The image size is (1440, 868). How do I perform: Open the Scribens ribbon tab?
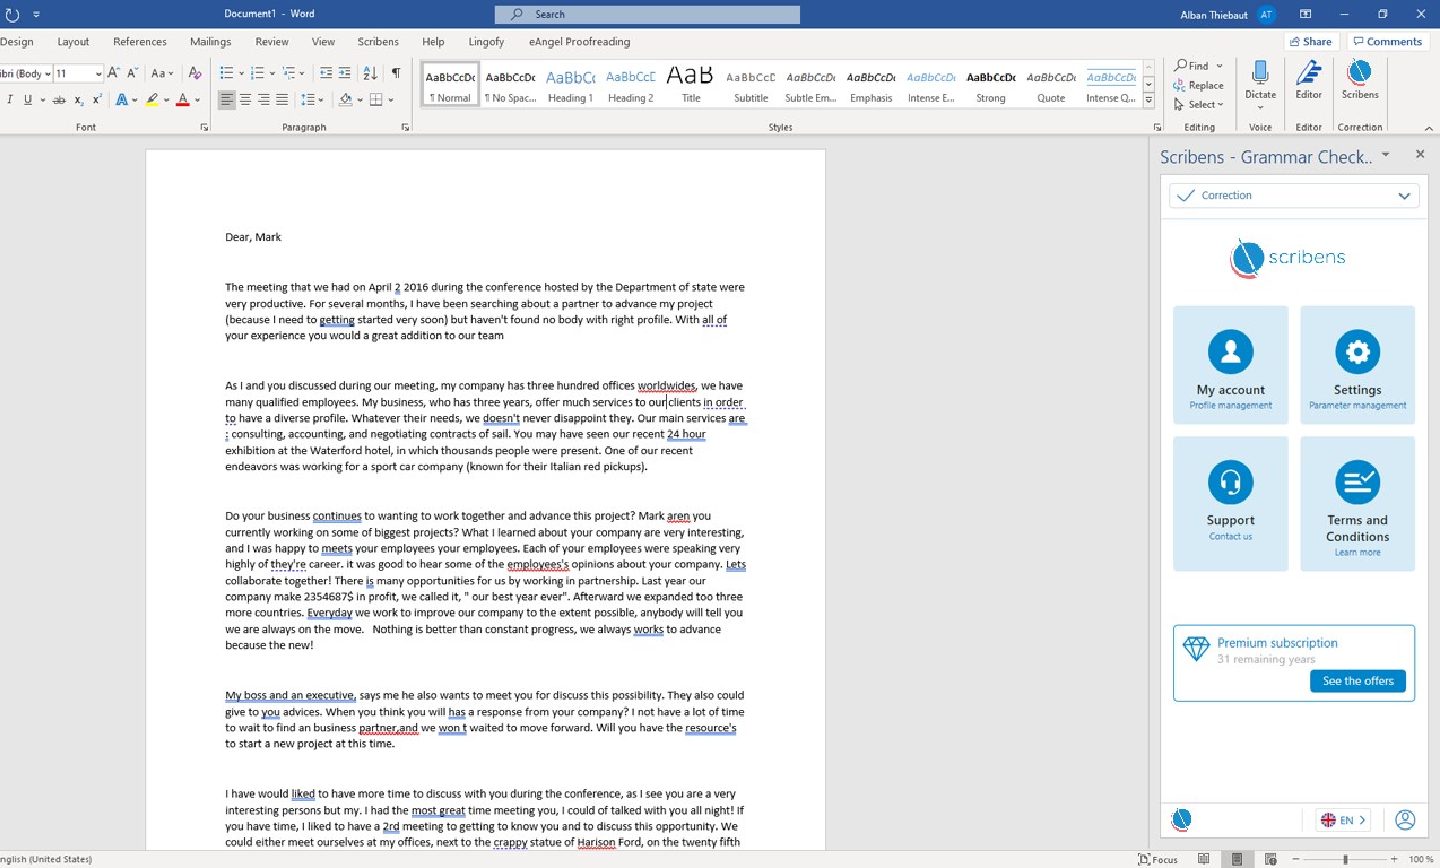(x=378, y=42)
